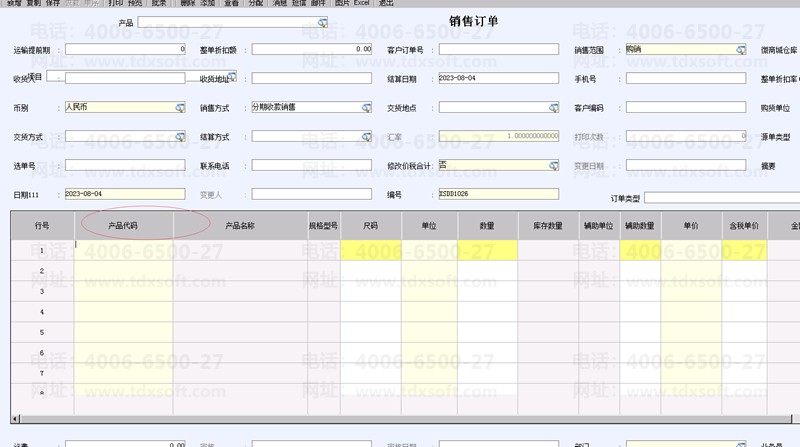800x447 pixels.
Task: Open the 产品 lookup icon at top
Action: (322, 21)
